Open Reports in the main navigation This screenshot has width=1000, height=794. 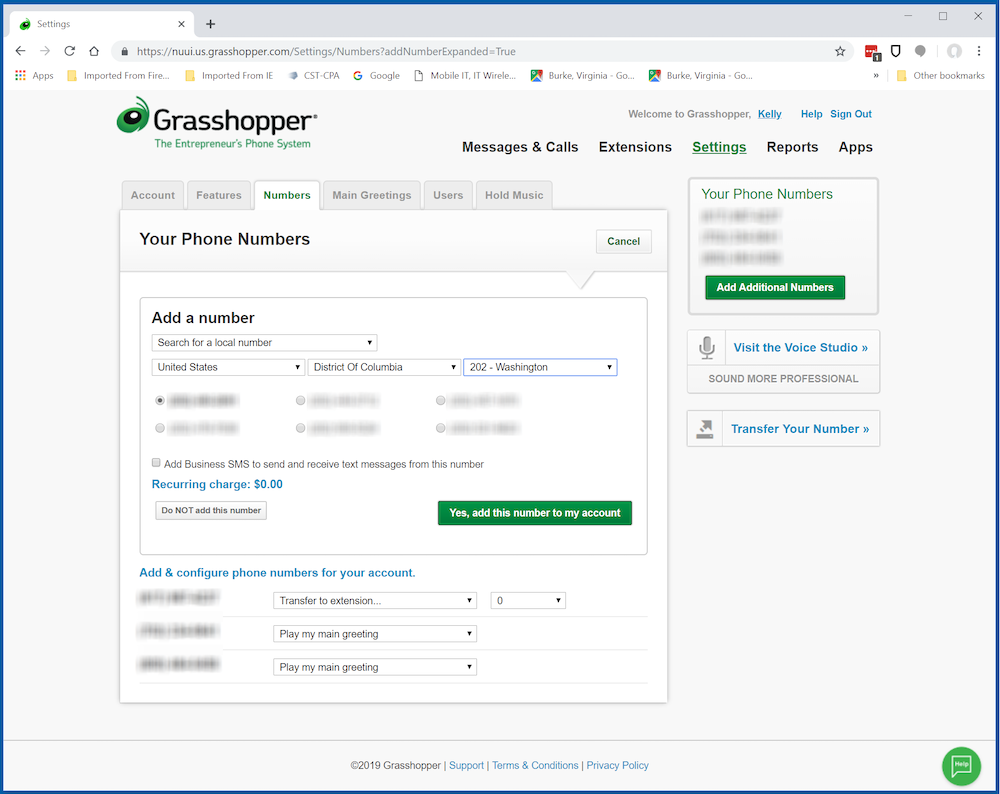point(792,147)
